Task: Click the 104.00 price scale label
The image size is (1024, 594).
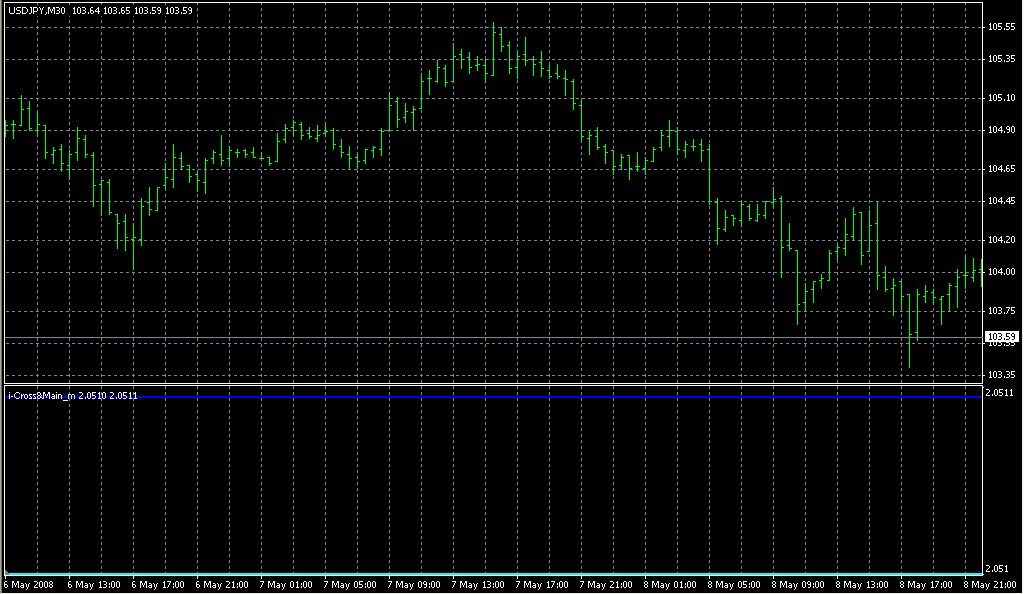Action: click(1001, 273)
